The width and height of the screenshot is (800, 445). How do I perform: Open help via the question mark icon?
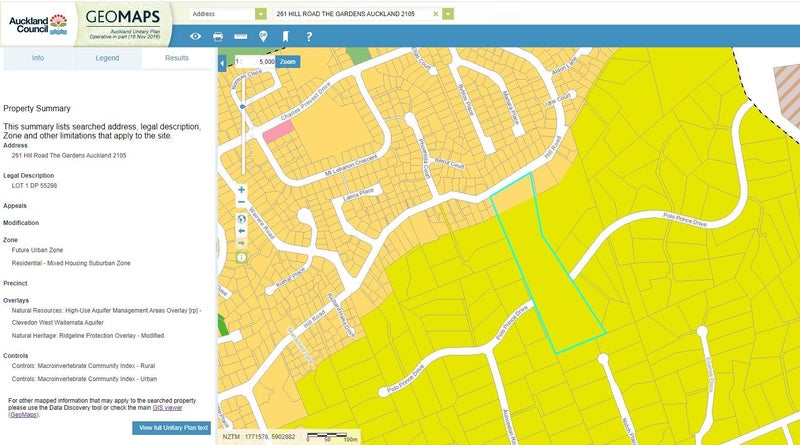pyautogui.click(x=309, y=37)
